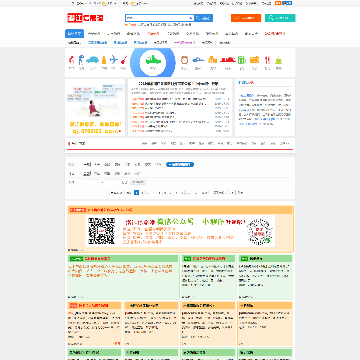The image size is (360, 360).
Task: Select the red guitar category icon
Action: point(124,60)
